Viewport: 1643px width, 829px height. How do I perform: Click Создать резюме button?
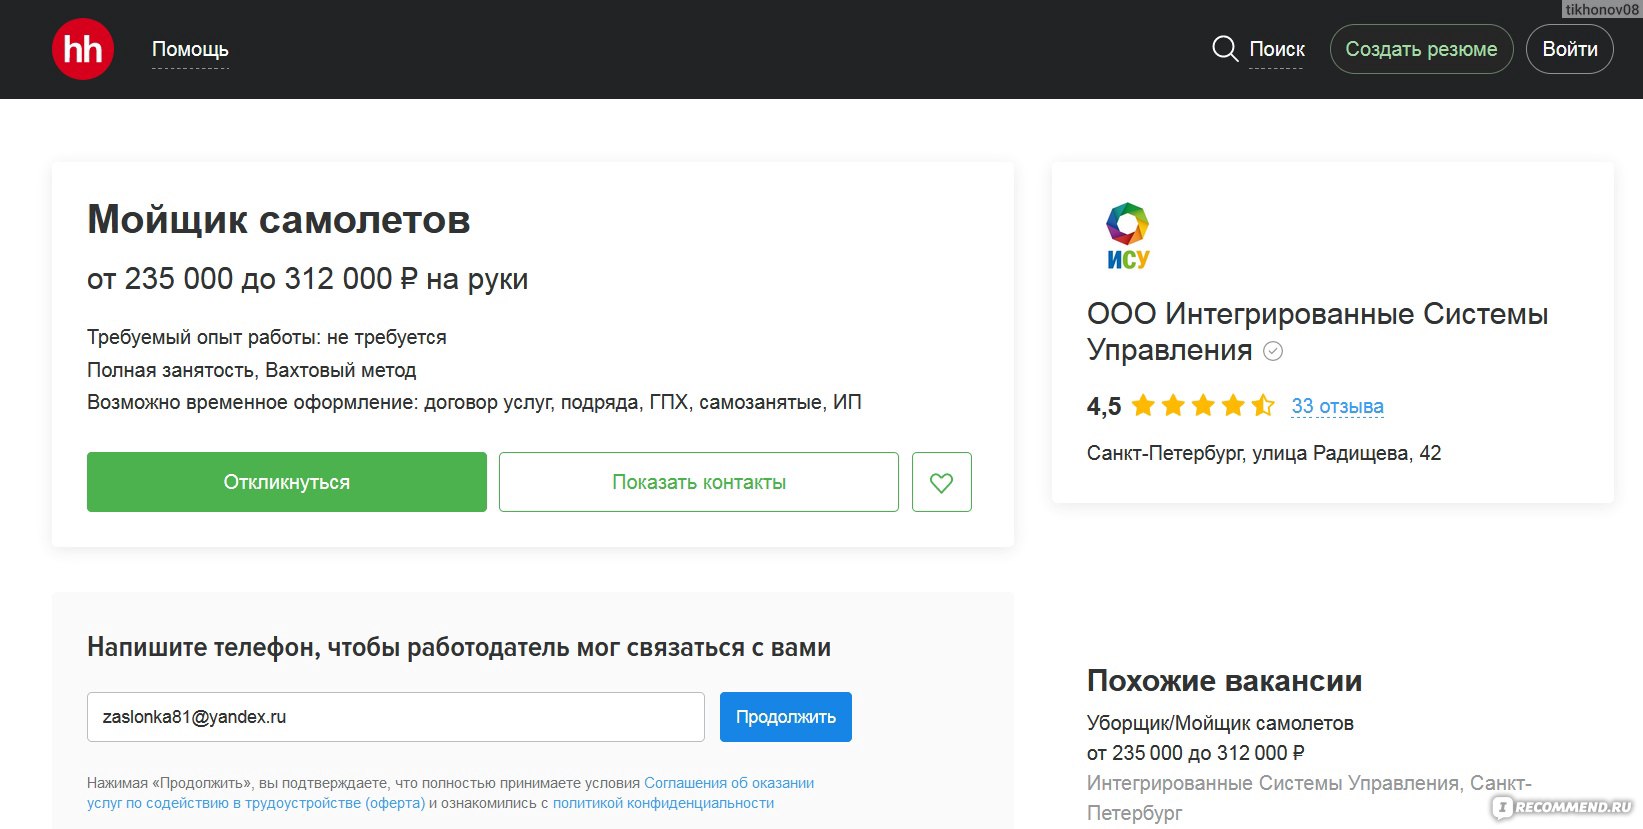[1421, 49]
